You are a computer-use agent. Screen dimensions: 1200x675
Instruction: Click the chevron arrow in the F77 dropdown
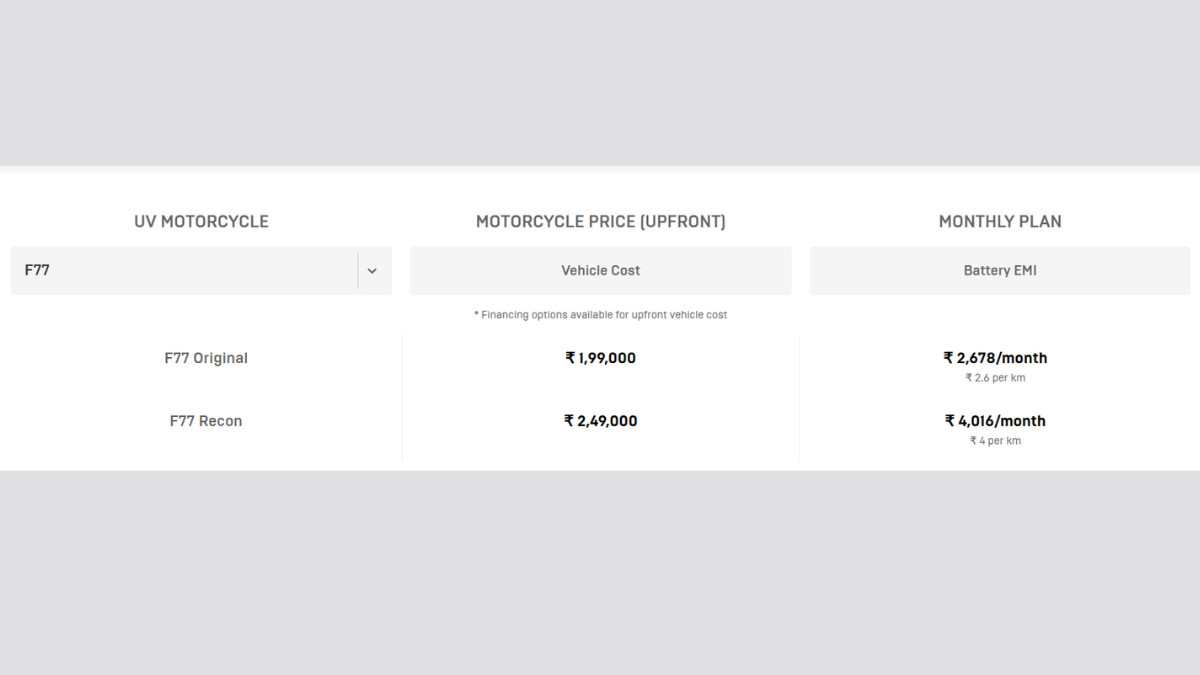click(372, 271)
